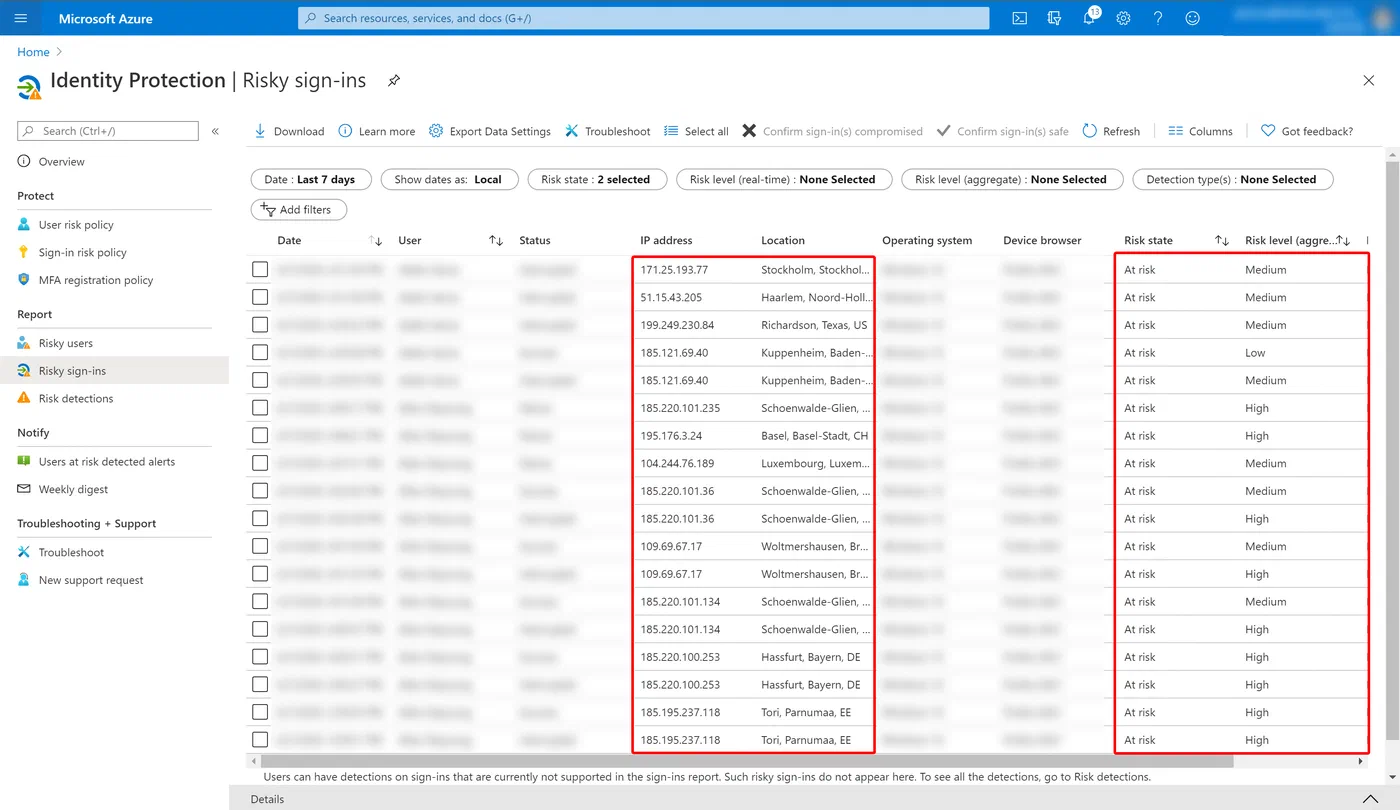Image resolution: width=1400 pixels, height=810 pixels.
Task: Open Export Data Settings
Action: coord(490,131)
